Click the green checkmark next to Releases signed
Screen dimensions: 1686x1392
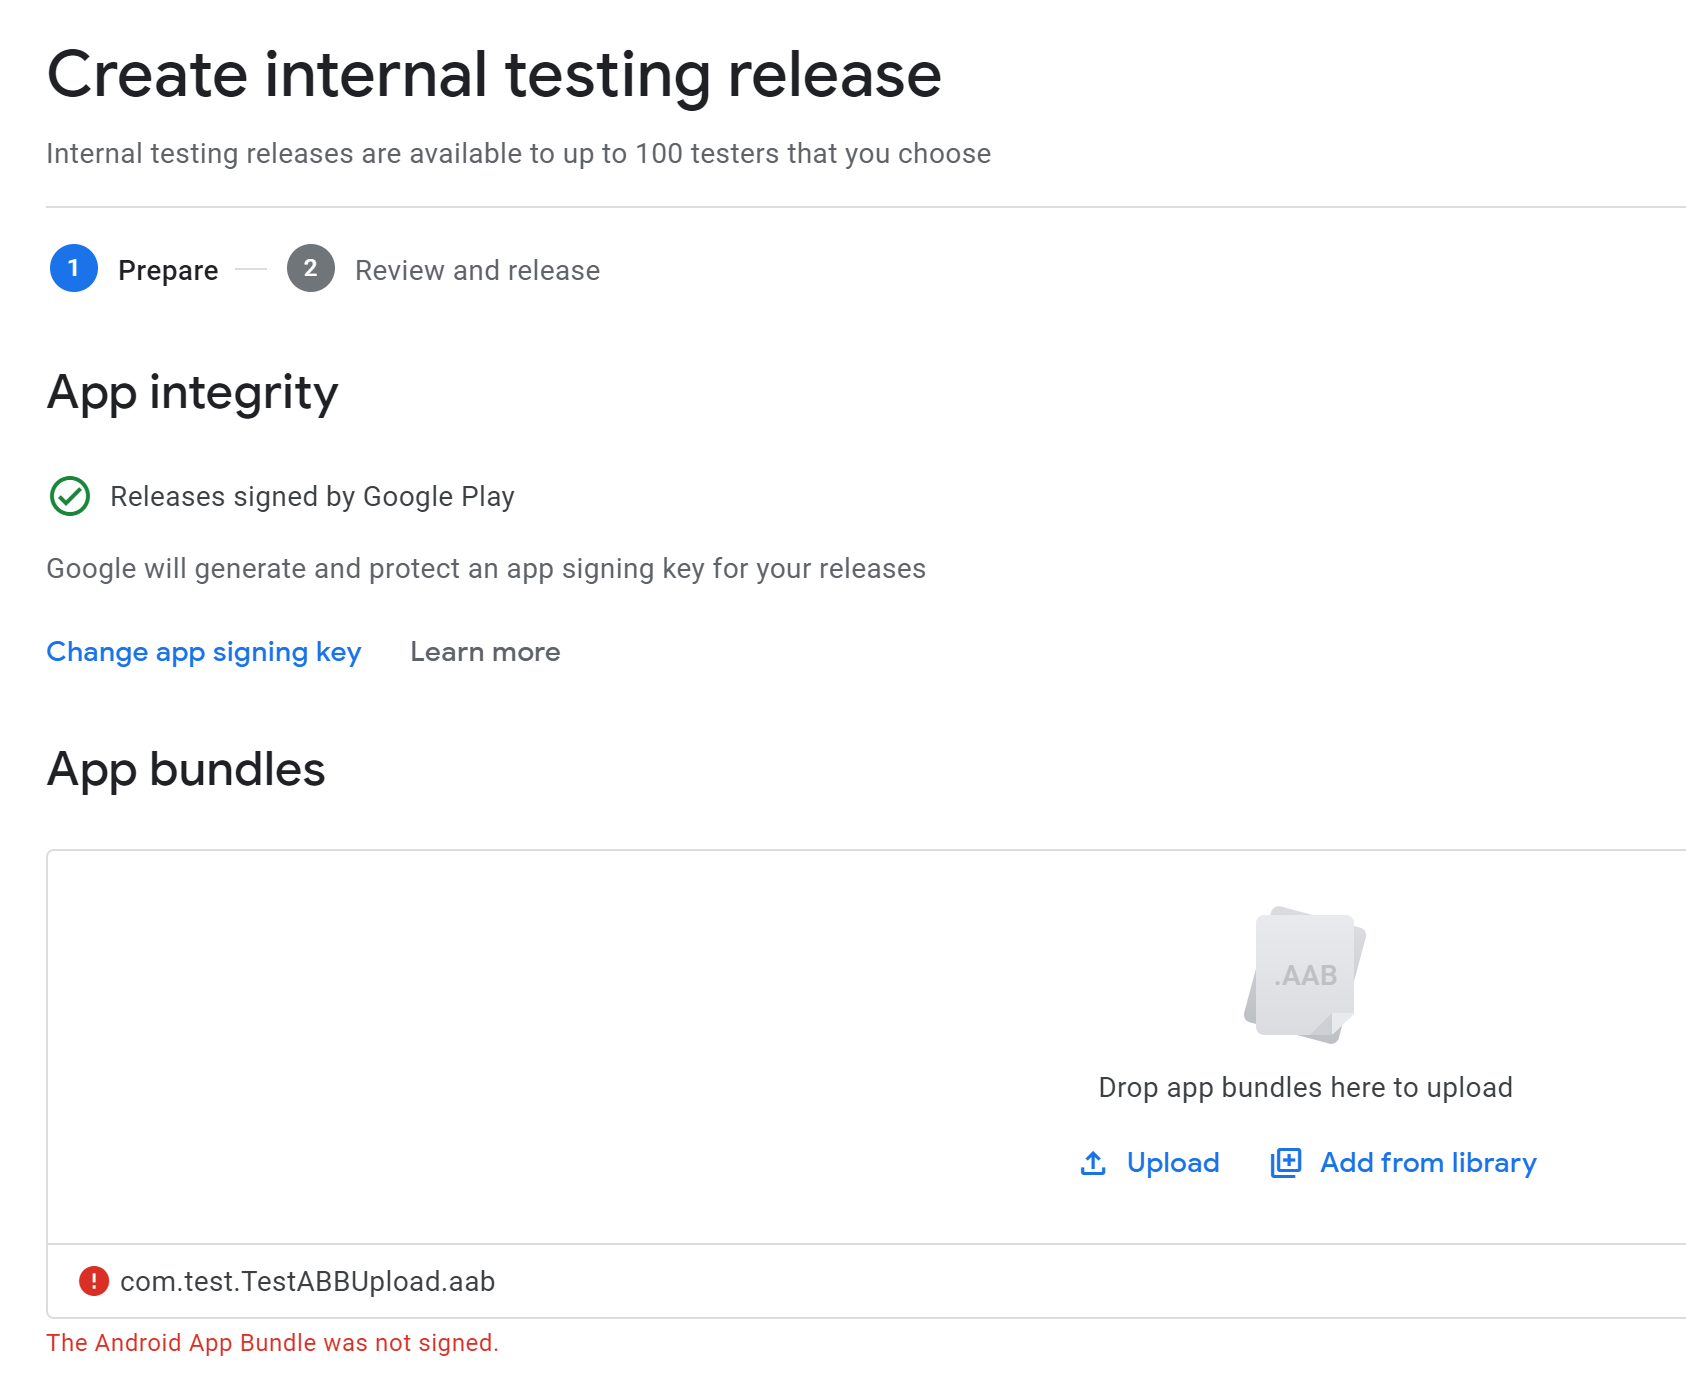pos(69,495)
